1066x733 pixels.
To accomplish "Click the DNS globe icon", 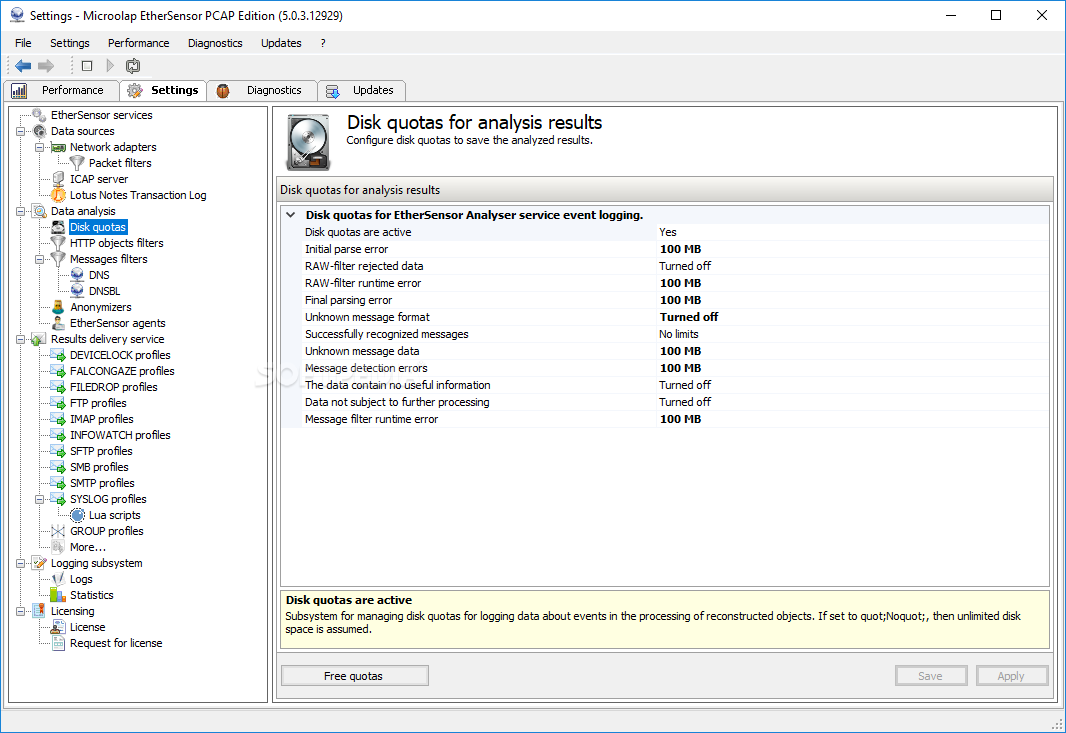I will pyautogui.click(x=78, y=275).
